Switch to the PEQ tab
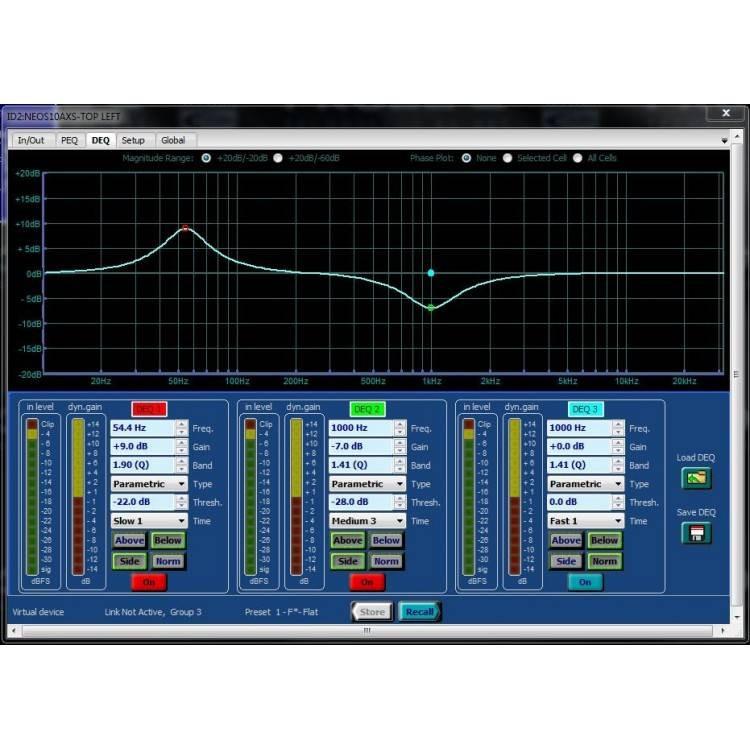Screen dimensions: 750x750 [69, 141]
